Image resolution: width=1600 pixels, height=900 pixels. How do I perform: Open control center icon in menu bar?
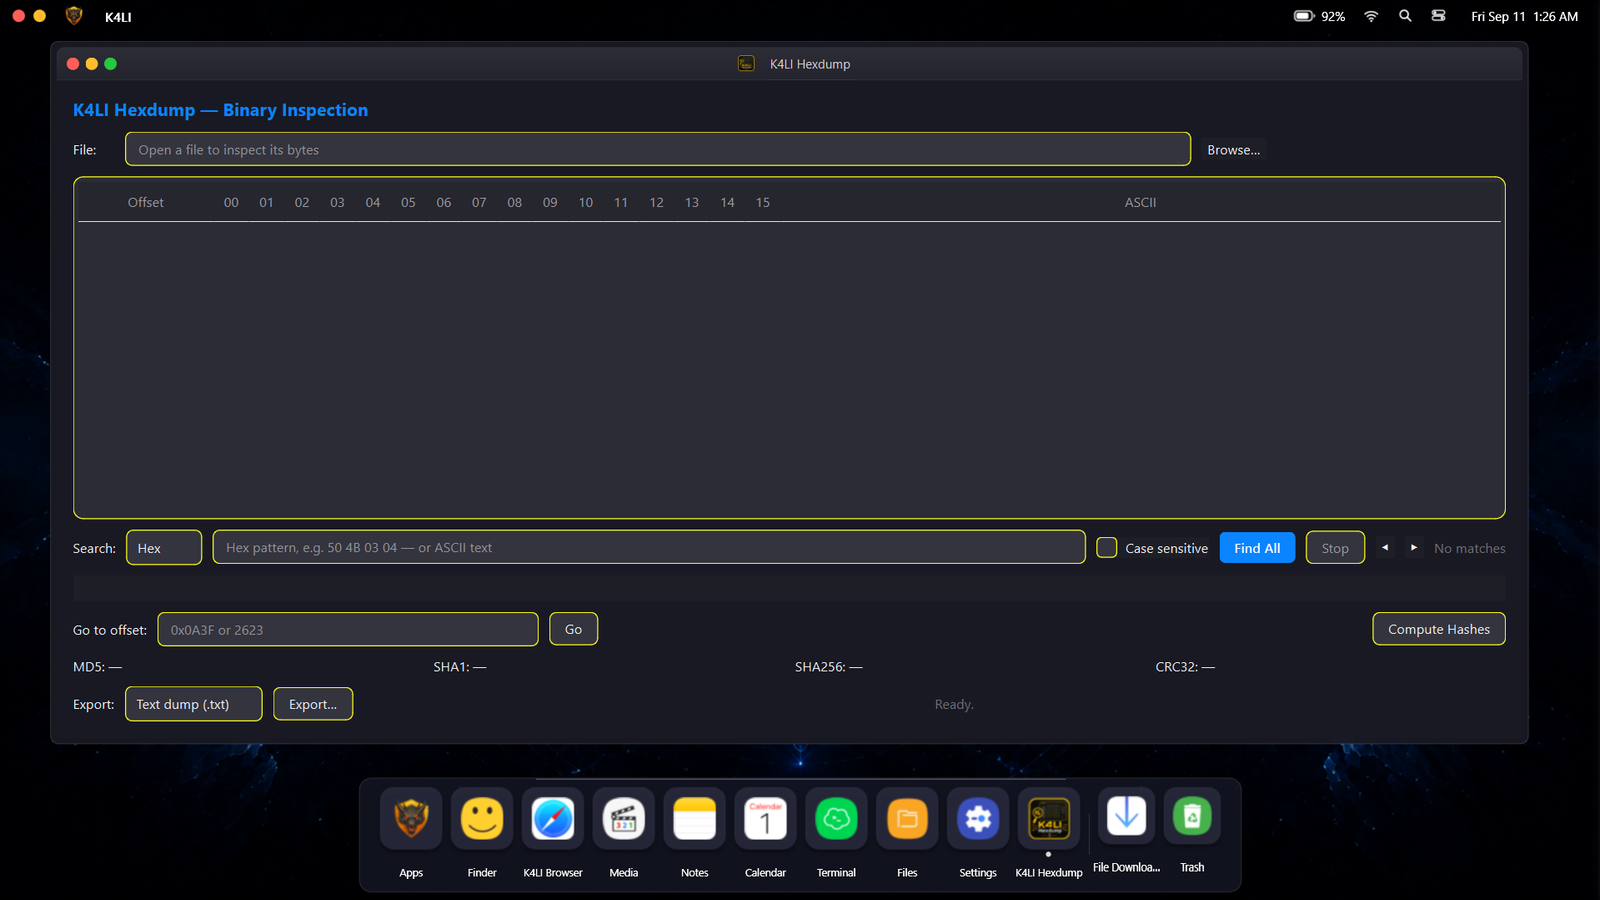point(1438,16)
